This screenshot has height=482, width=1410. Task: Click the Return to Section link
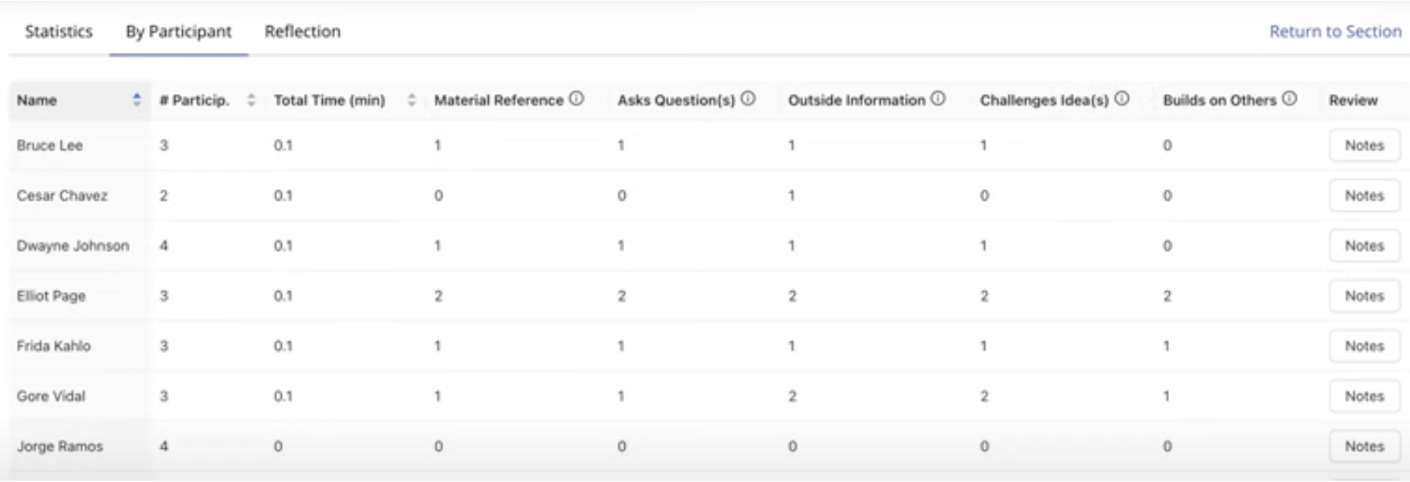click(x=1335, y=32)
